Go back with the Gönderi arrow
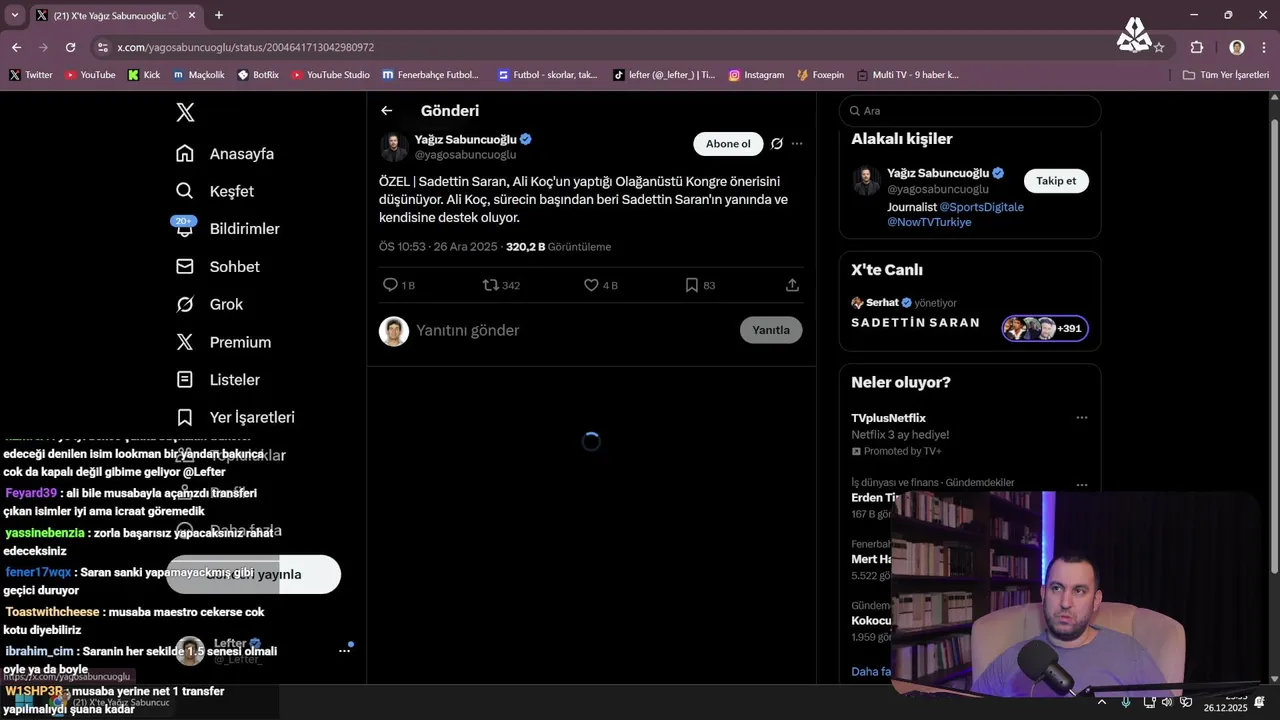 [387, 111]
